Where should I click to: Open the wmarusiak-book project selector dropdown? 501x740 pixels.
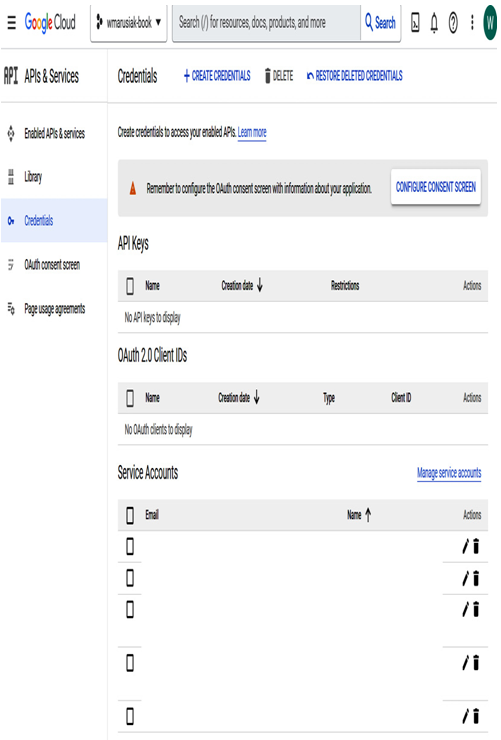(x=129, y=22)
